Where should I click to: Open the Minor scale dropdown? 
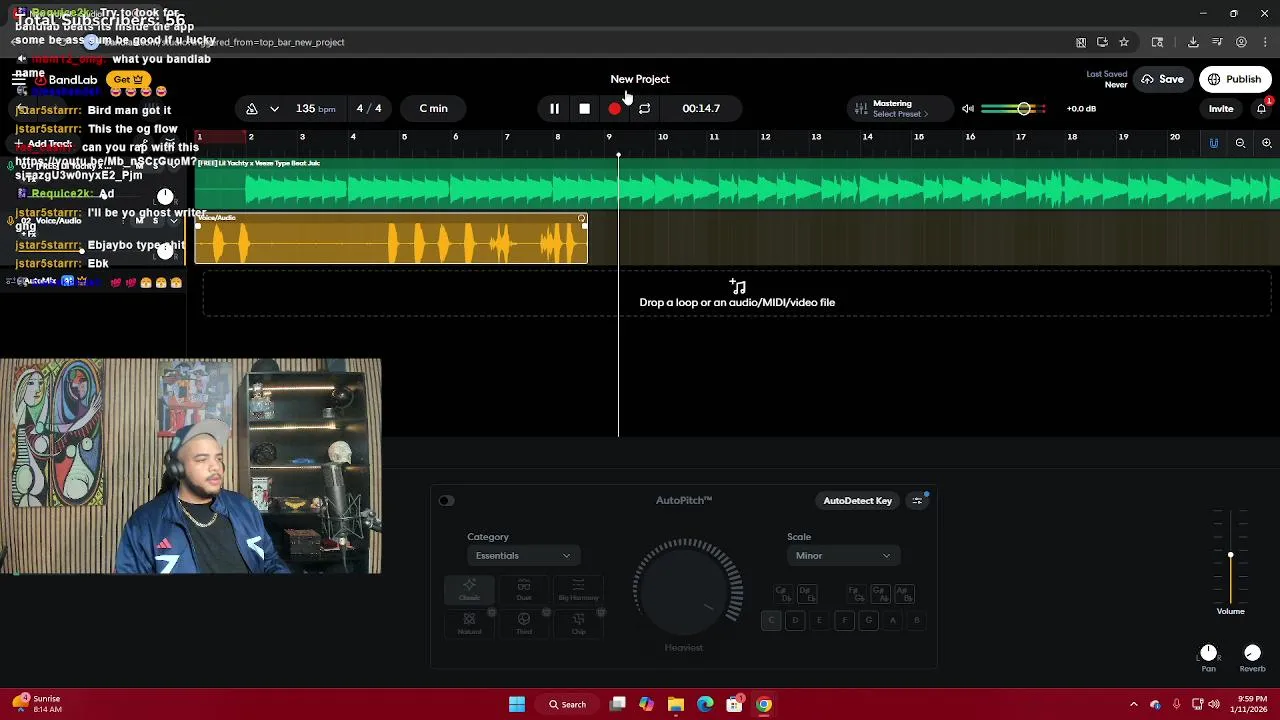tap(842, 556)
